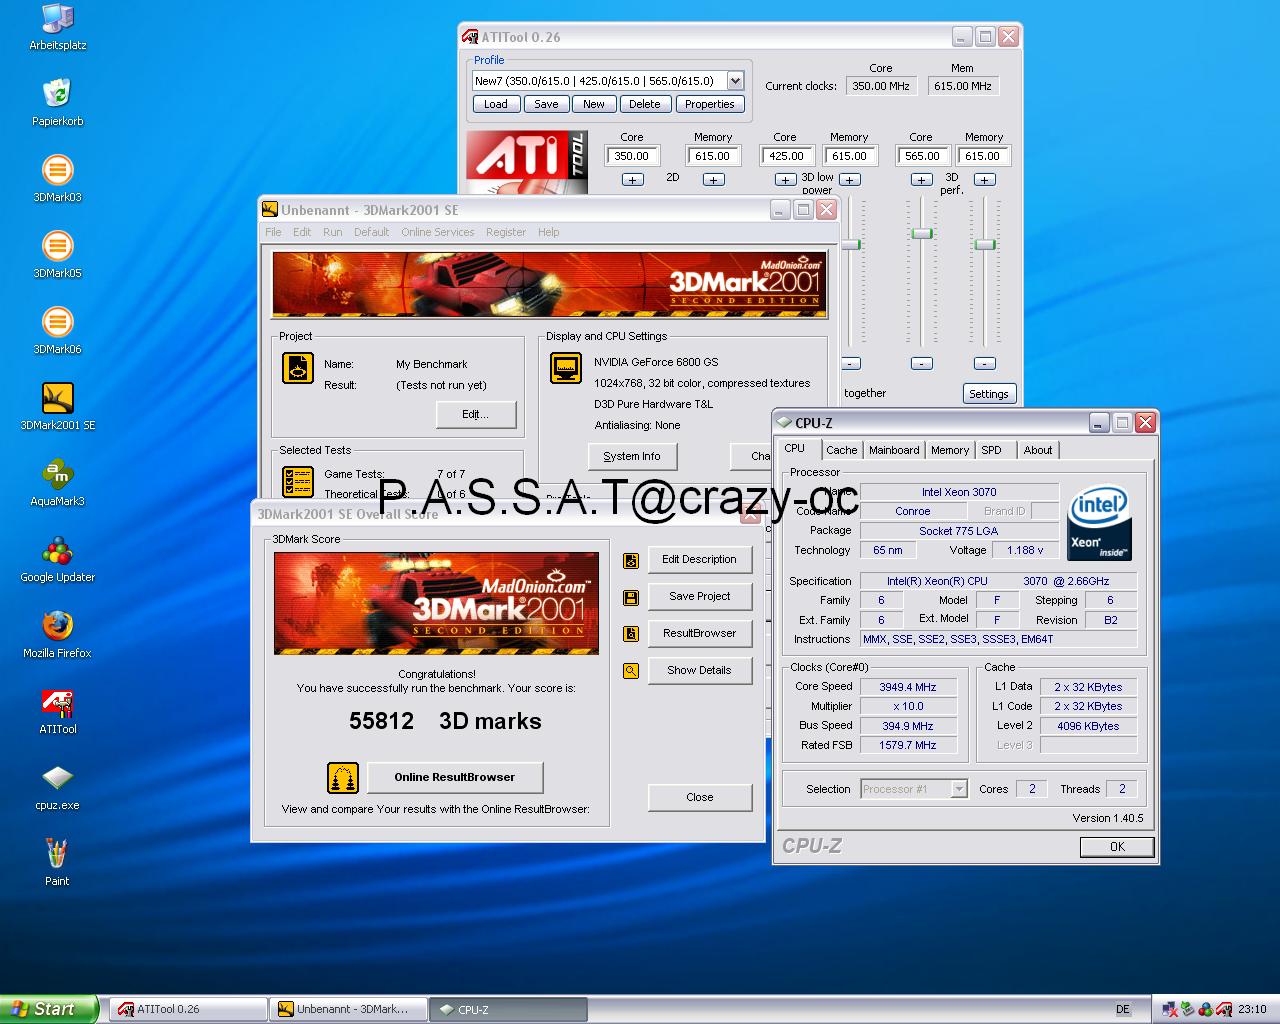
Task: Click Save in the ATITool profile buttons
Action: click(x=546, y=104)
